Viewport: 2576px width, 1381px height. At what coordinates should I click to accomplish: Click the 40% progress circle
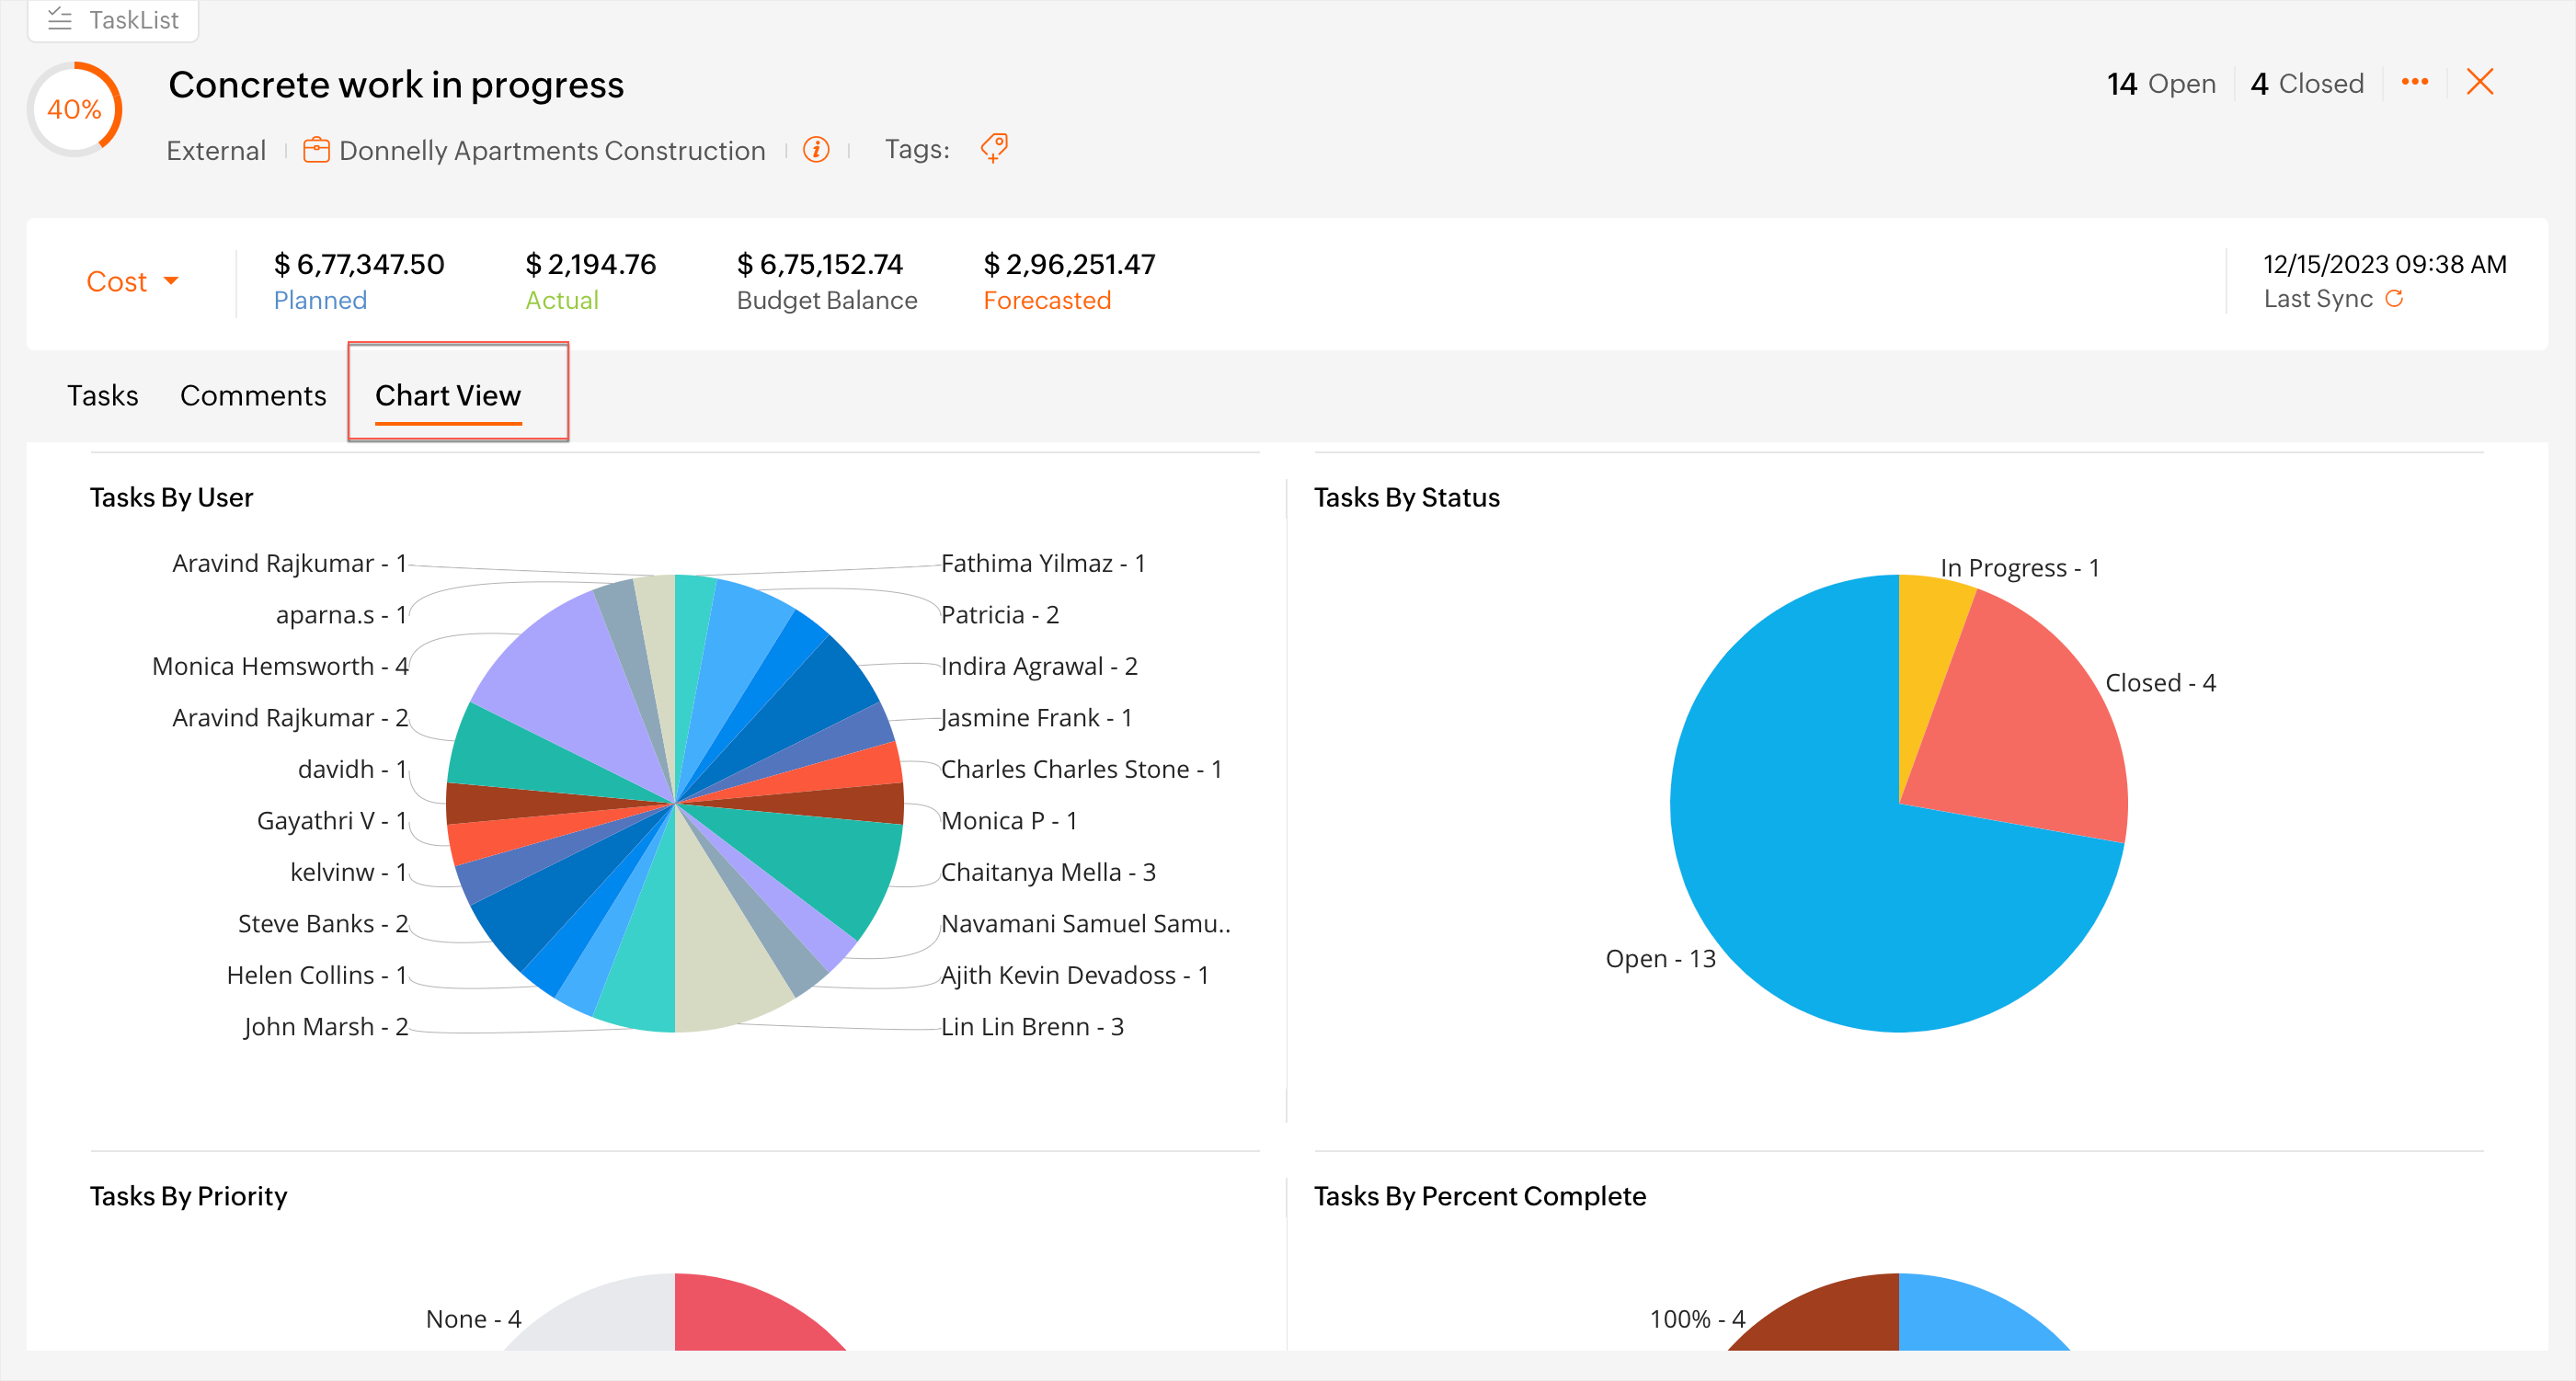pos(75,108)
